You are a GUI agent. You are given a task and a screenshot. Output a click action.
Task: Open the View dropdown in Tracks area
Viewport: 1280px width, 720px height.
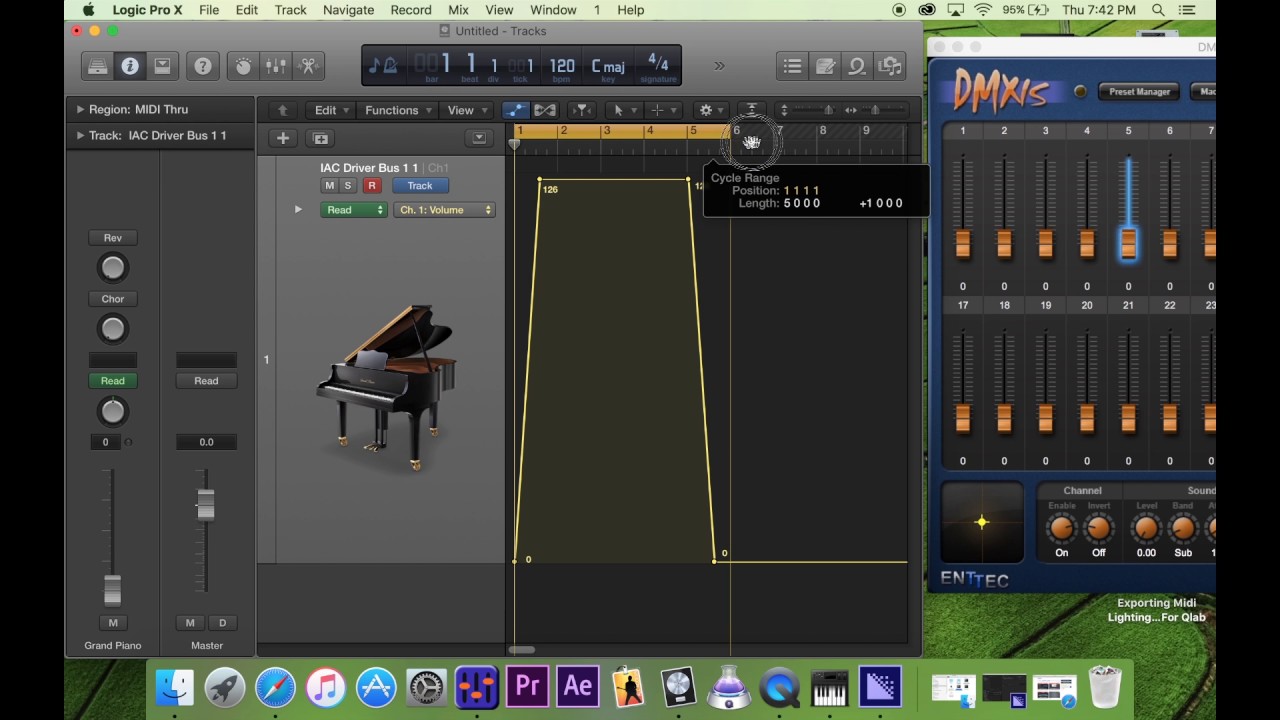[x=467, y=110]
